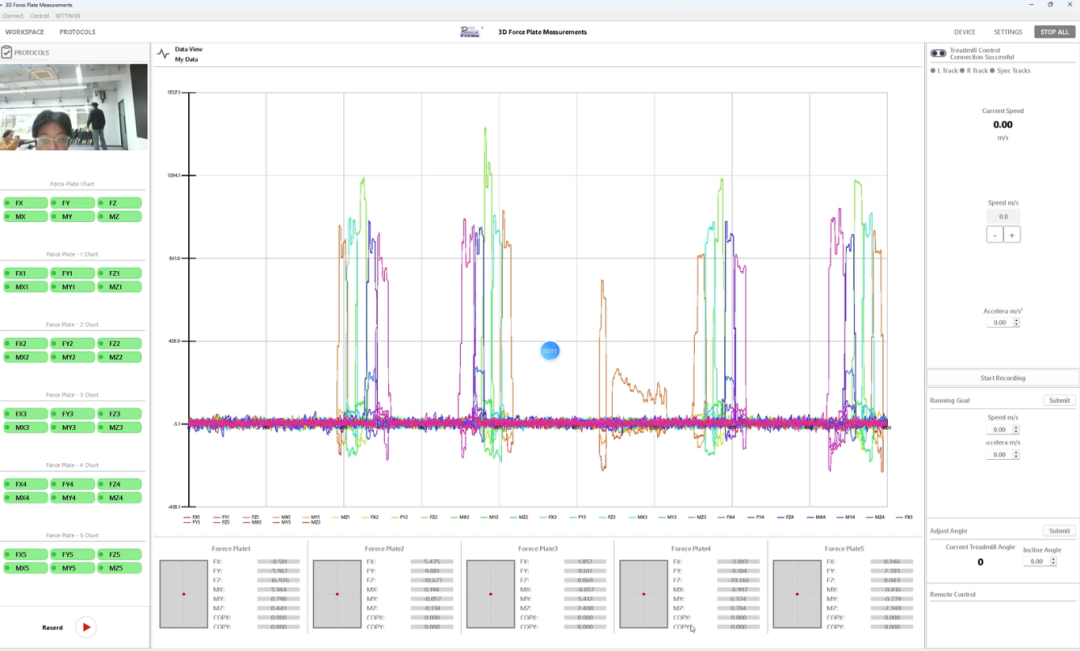1080x651 pixels.
Task: Toggle the Treadmill Control connection switch
Action: tap(938, 54)
